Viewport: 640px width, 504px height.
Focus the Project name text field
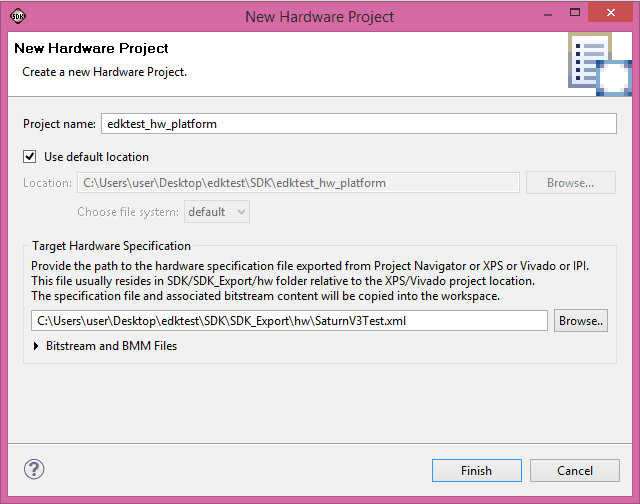click(x=358, y=124)
